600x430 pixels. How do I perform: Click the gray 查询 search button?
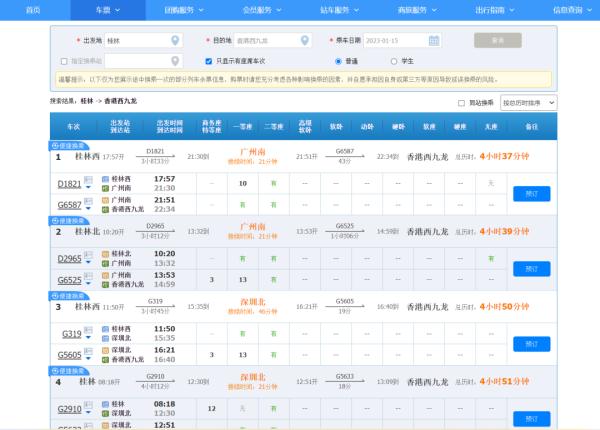coord(497,40)
